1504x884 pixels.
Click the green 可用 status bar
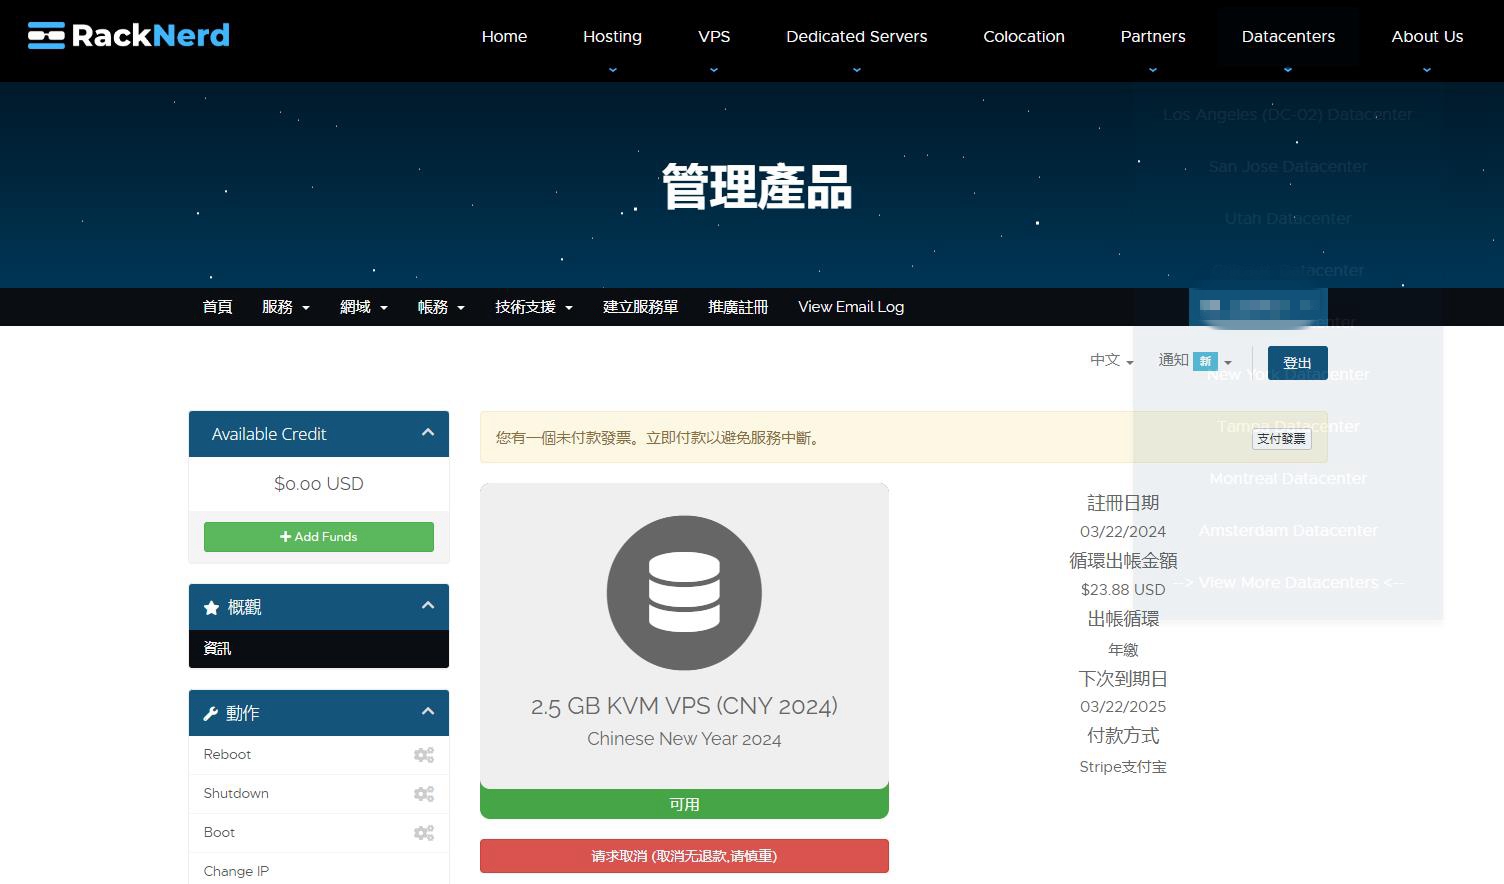[684, 804]
